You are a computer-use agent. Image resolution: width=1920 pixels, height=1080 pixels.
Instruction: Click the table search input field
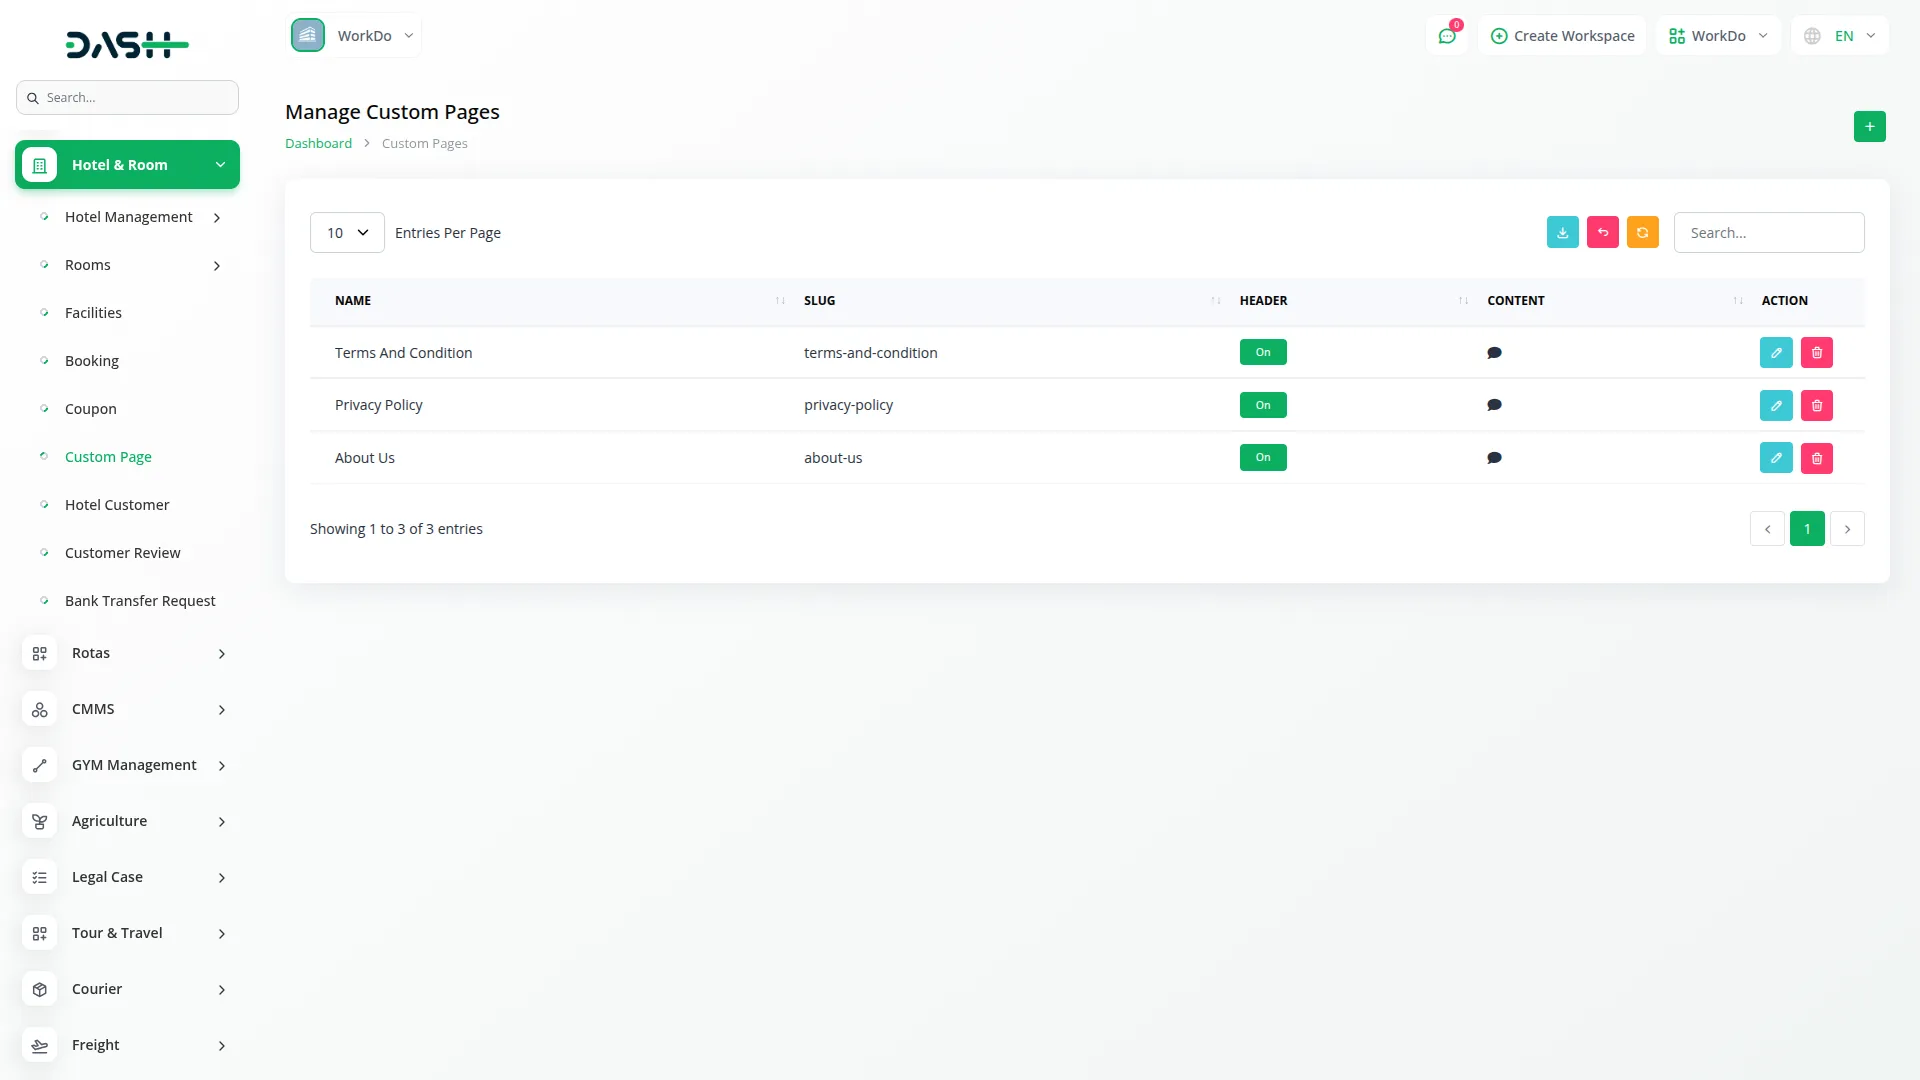(1768, 233)
